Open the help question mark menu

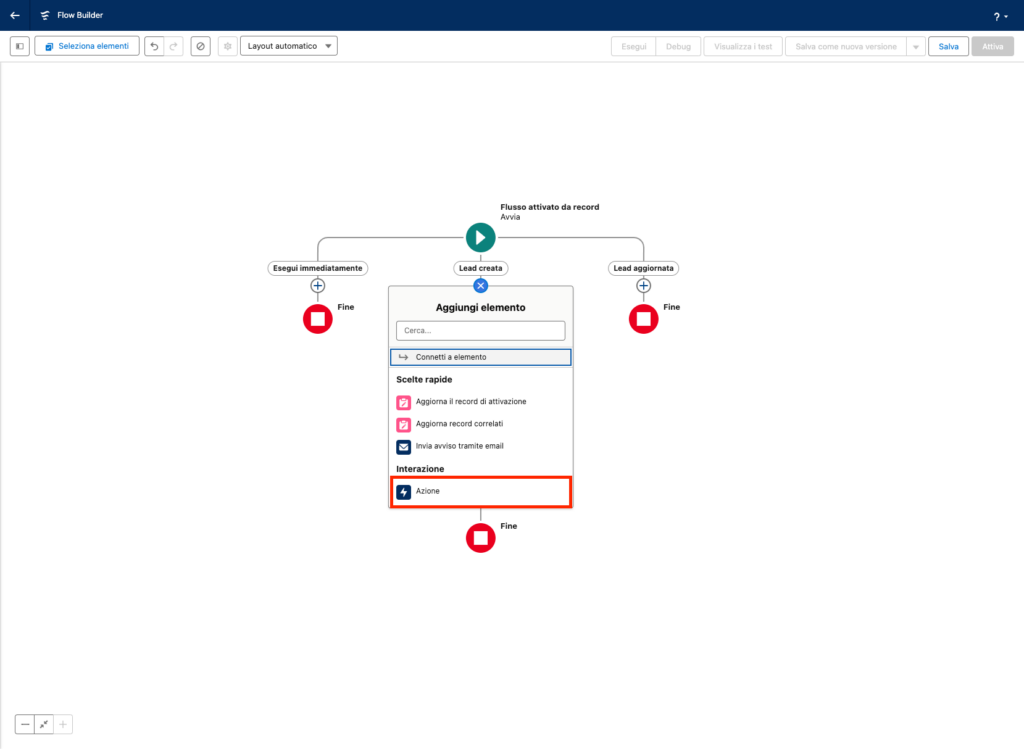[x=999, y=16]
